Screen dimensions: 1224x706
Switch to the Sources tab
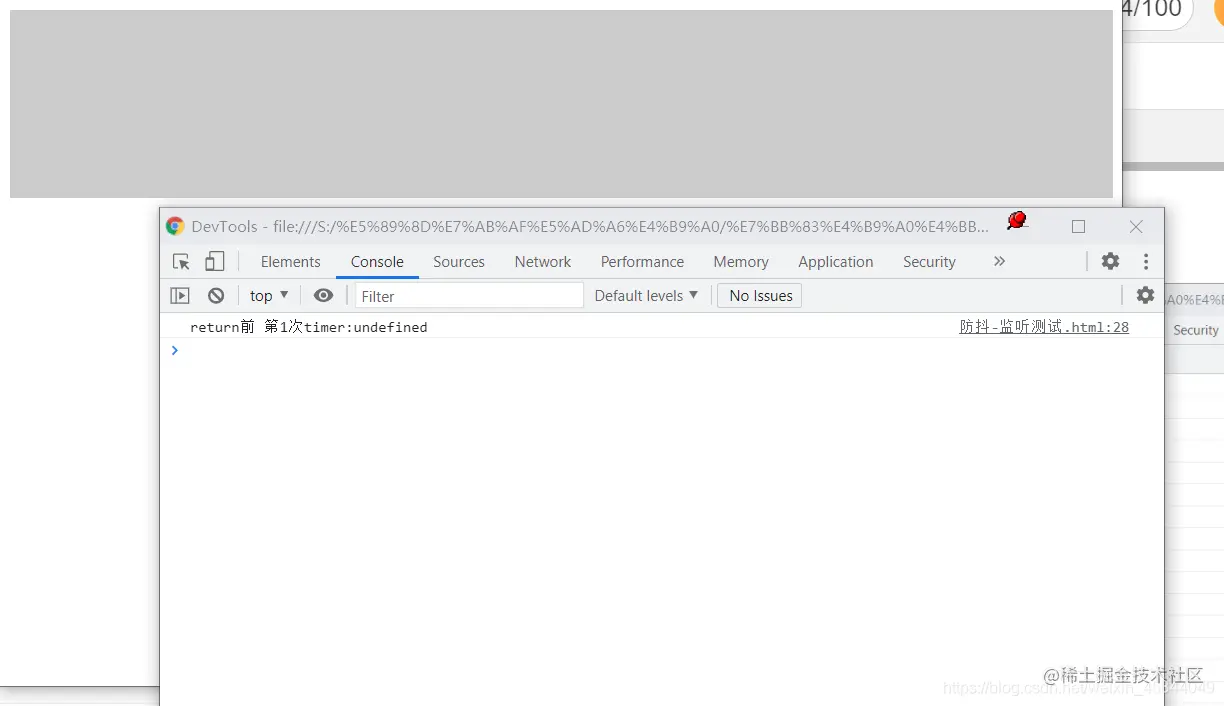459,262
